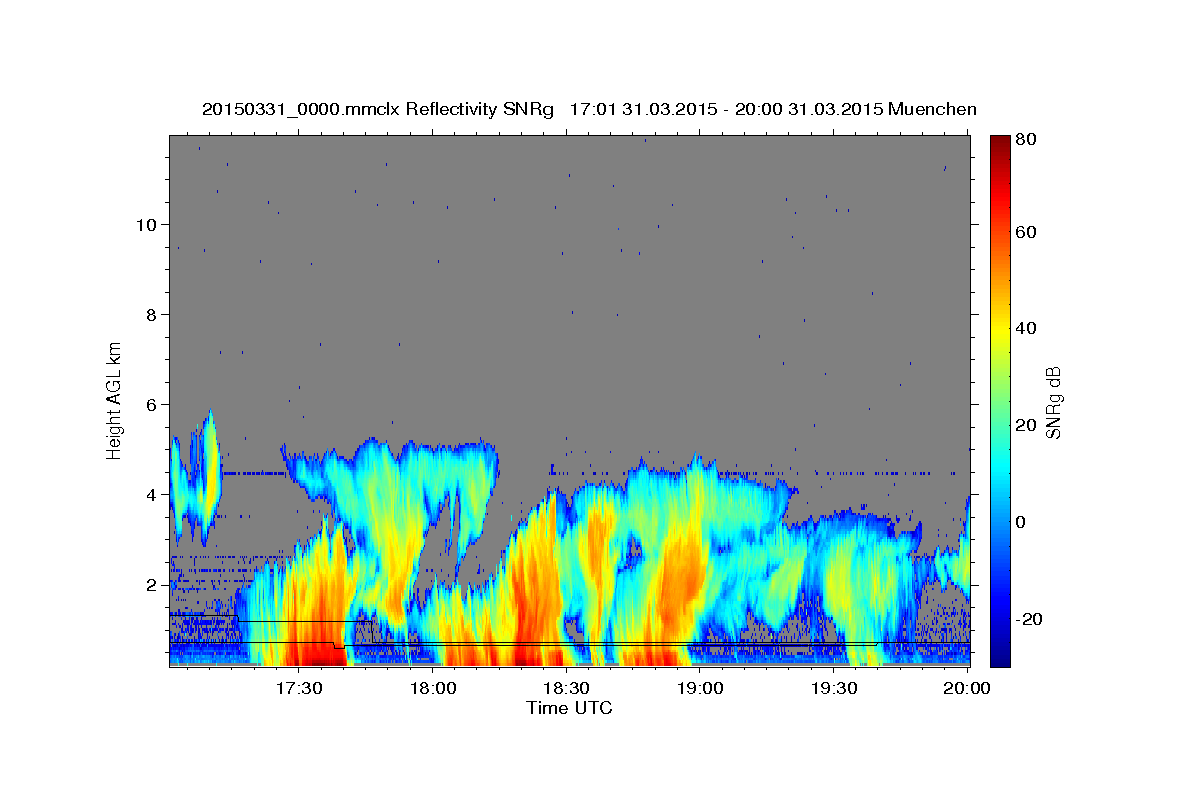
Task: Click the yellow band of the colorbar
Action: 1000,333
